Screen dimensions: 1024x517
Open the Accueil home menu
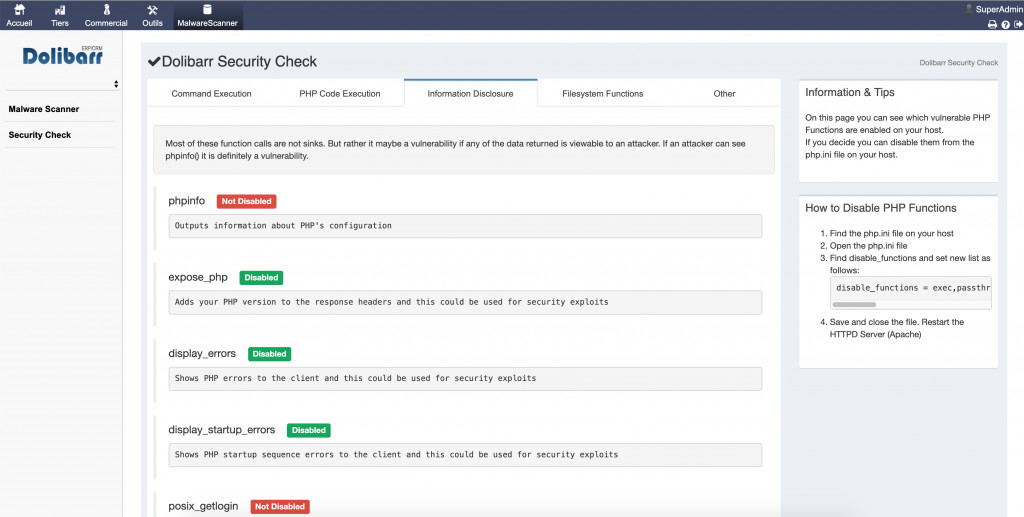click(19, 16)
